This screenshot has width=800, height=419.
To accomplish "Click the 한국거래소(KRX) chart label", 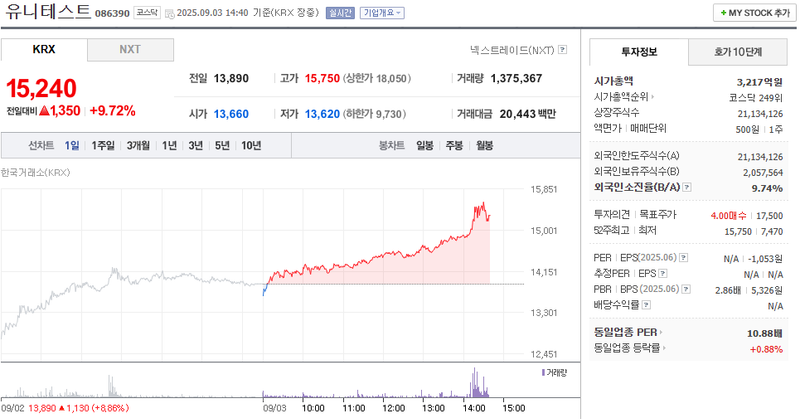I will (36, 172).
